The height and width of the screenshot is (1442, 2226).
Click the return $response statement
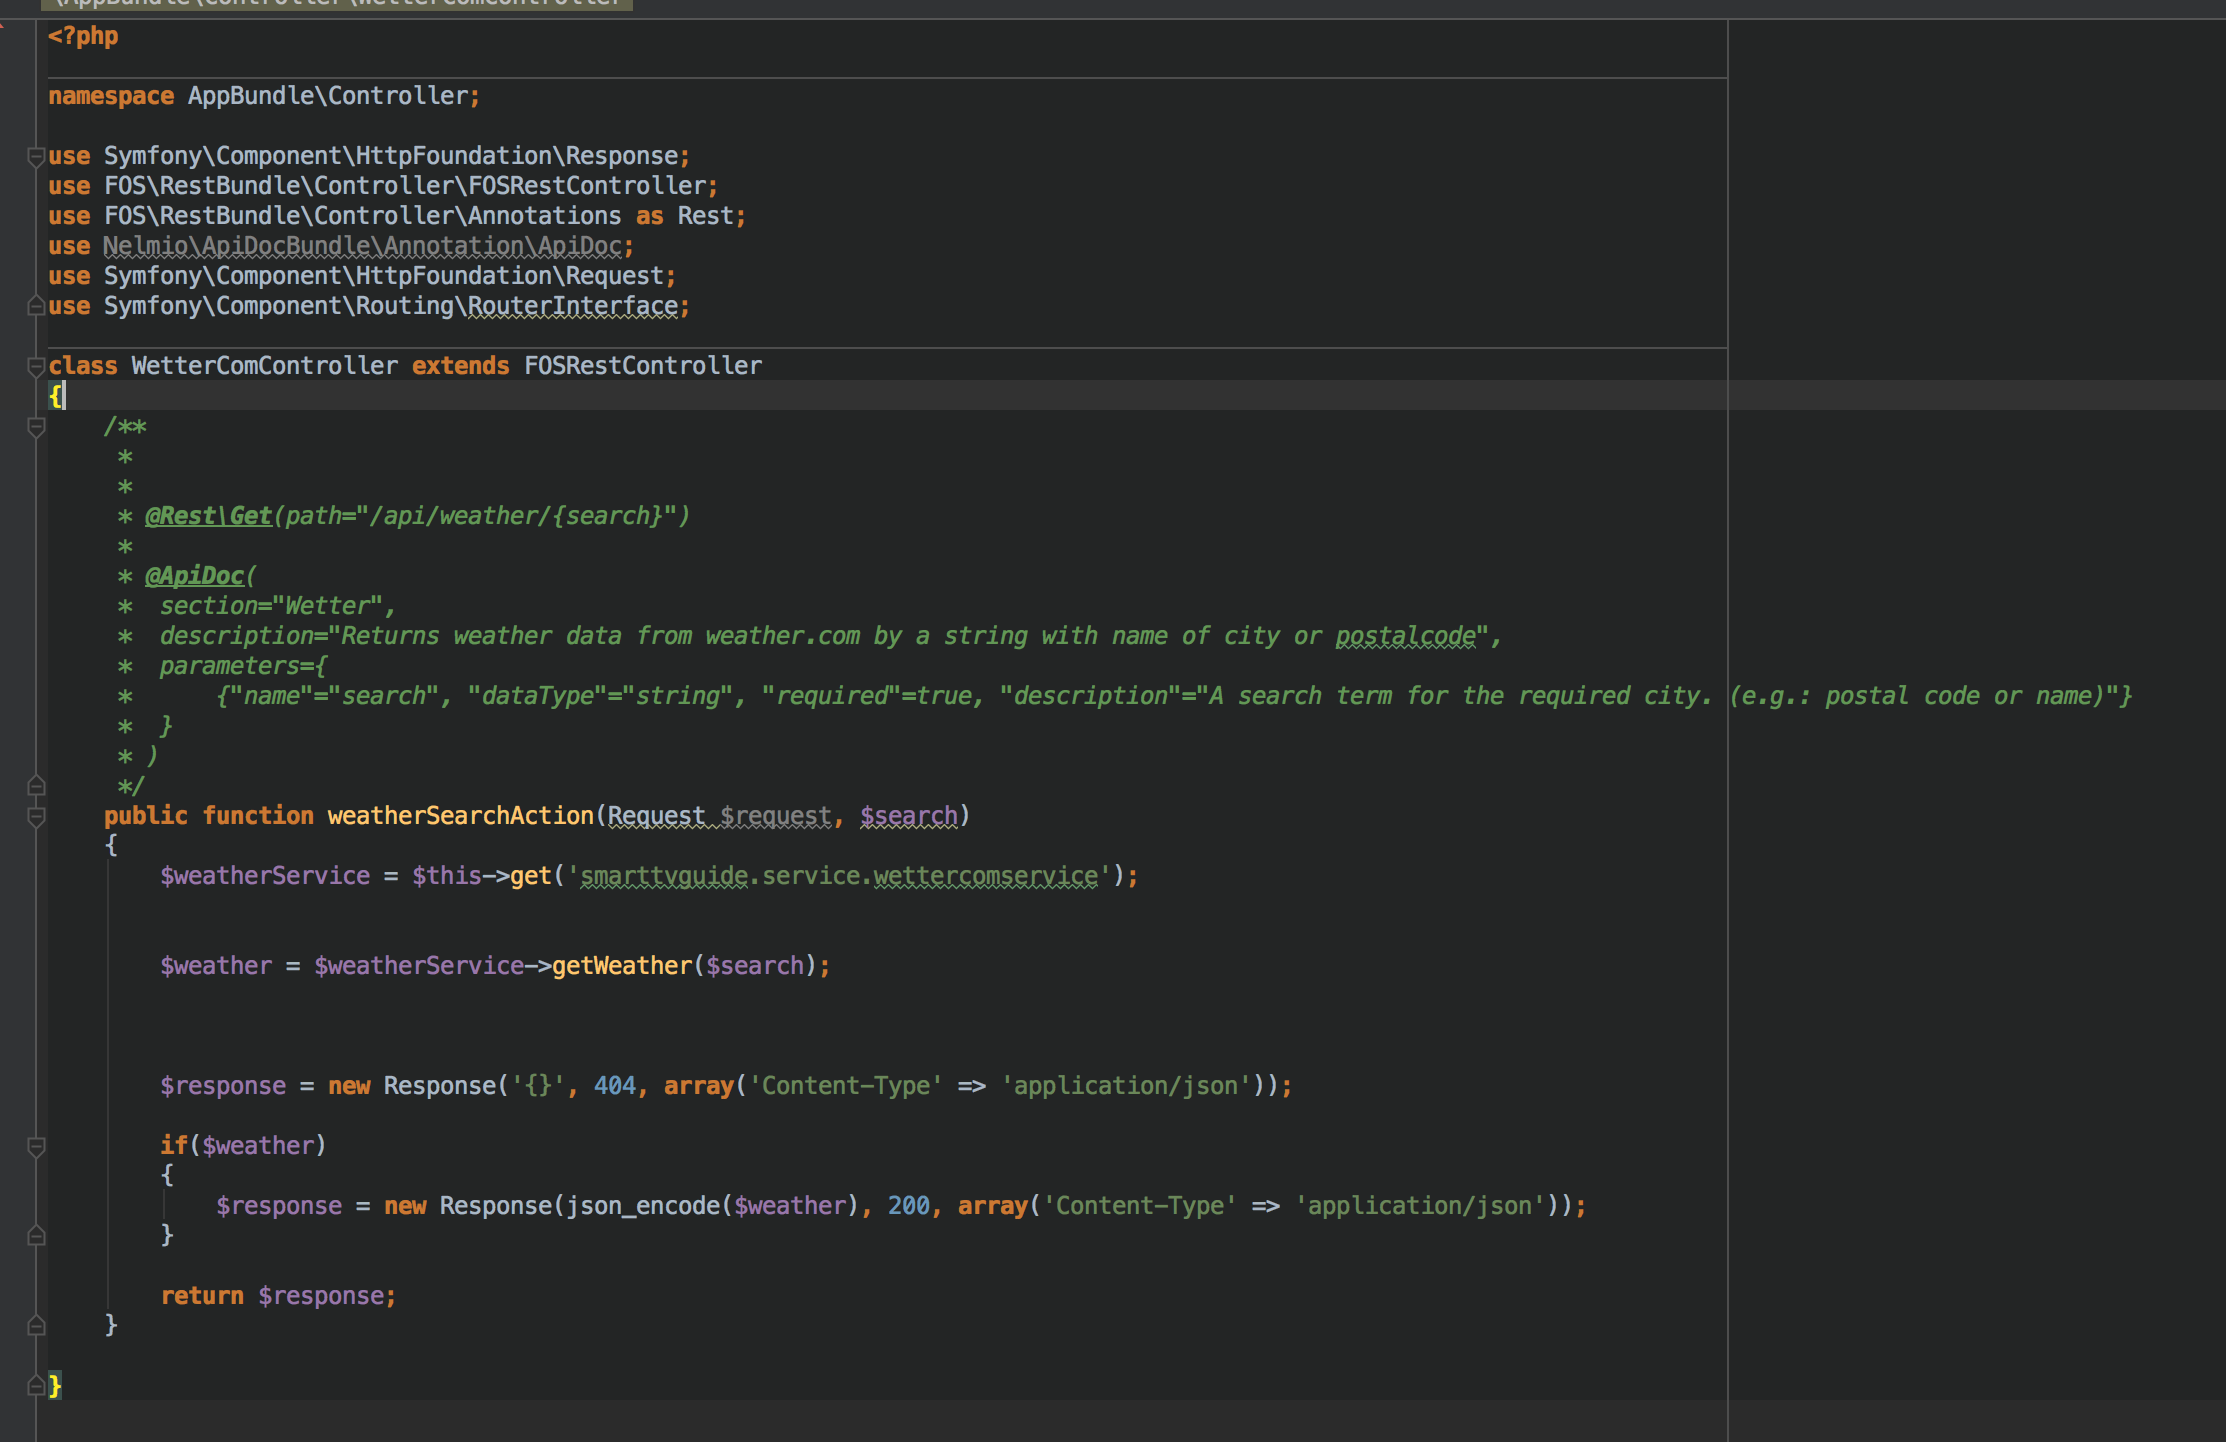point(278,1296)
